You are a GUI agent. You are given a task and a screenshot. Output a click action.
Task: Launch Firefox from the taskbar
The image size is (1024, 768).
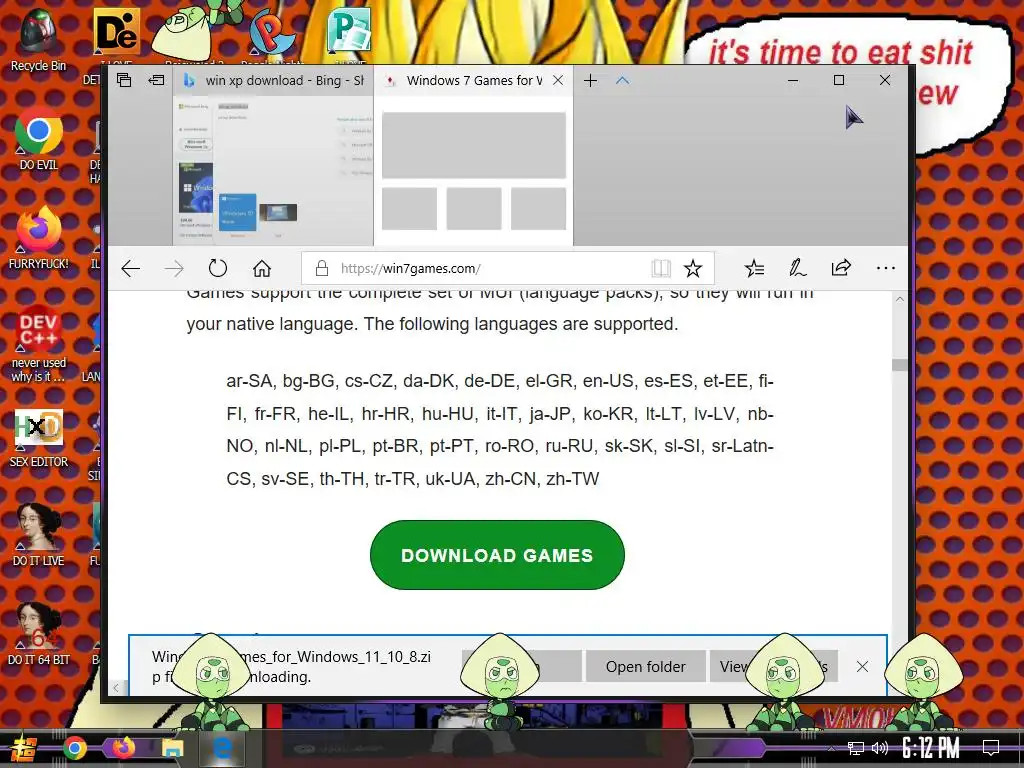(x=123, y=747)
